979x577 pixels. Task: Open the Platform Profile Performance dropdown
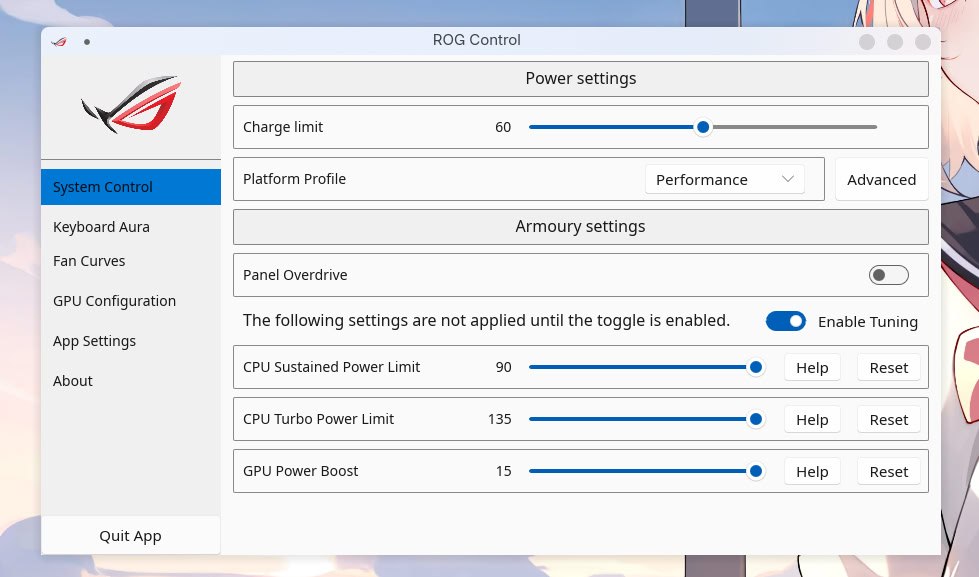pos(724,179)
